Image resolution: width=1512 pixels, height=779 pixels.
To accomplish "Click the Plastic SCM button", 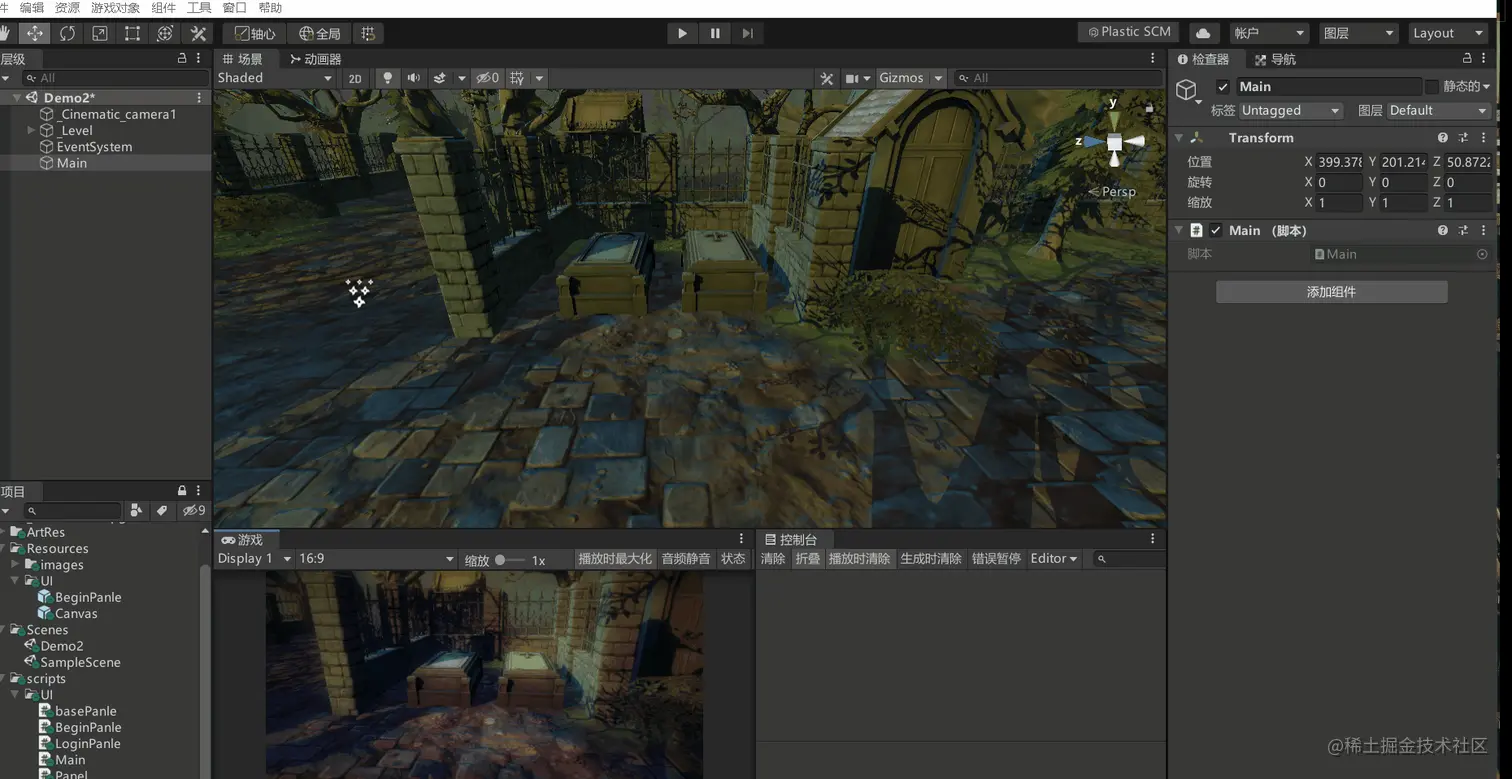I will (x=1129, y=32).
